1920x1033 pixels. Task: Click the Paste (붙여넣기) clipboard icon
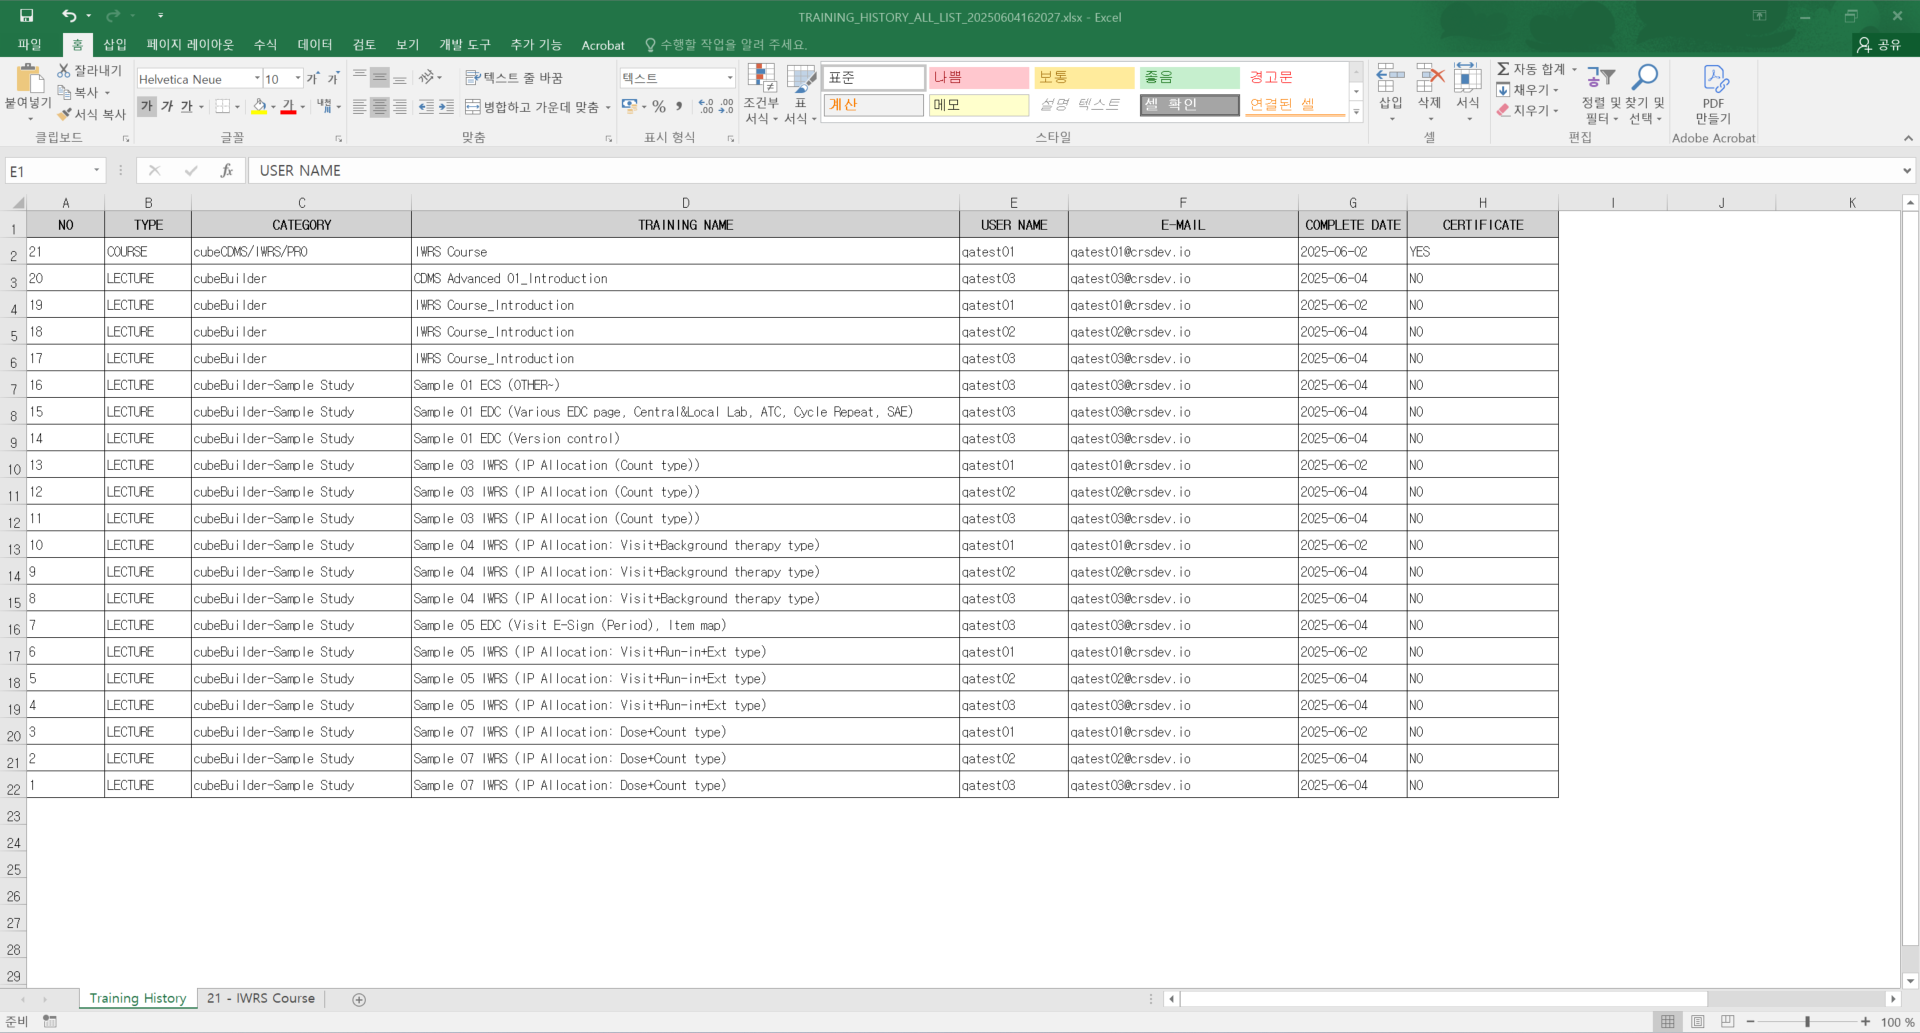[x=28, y=80]
